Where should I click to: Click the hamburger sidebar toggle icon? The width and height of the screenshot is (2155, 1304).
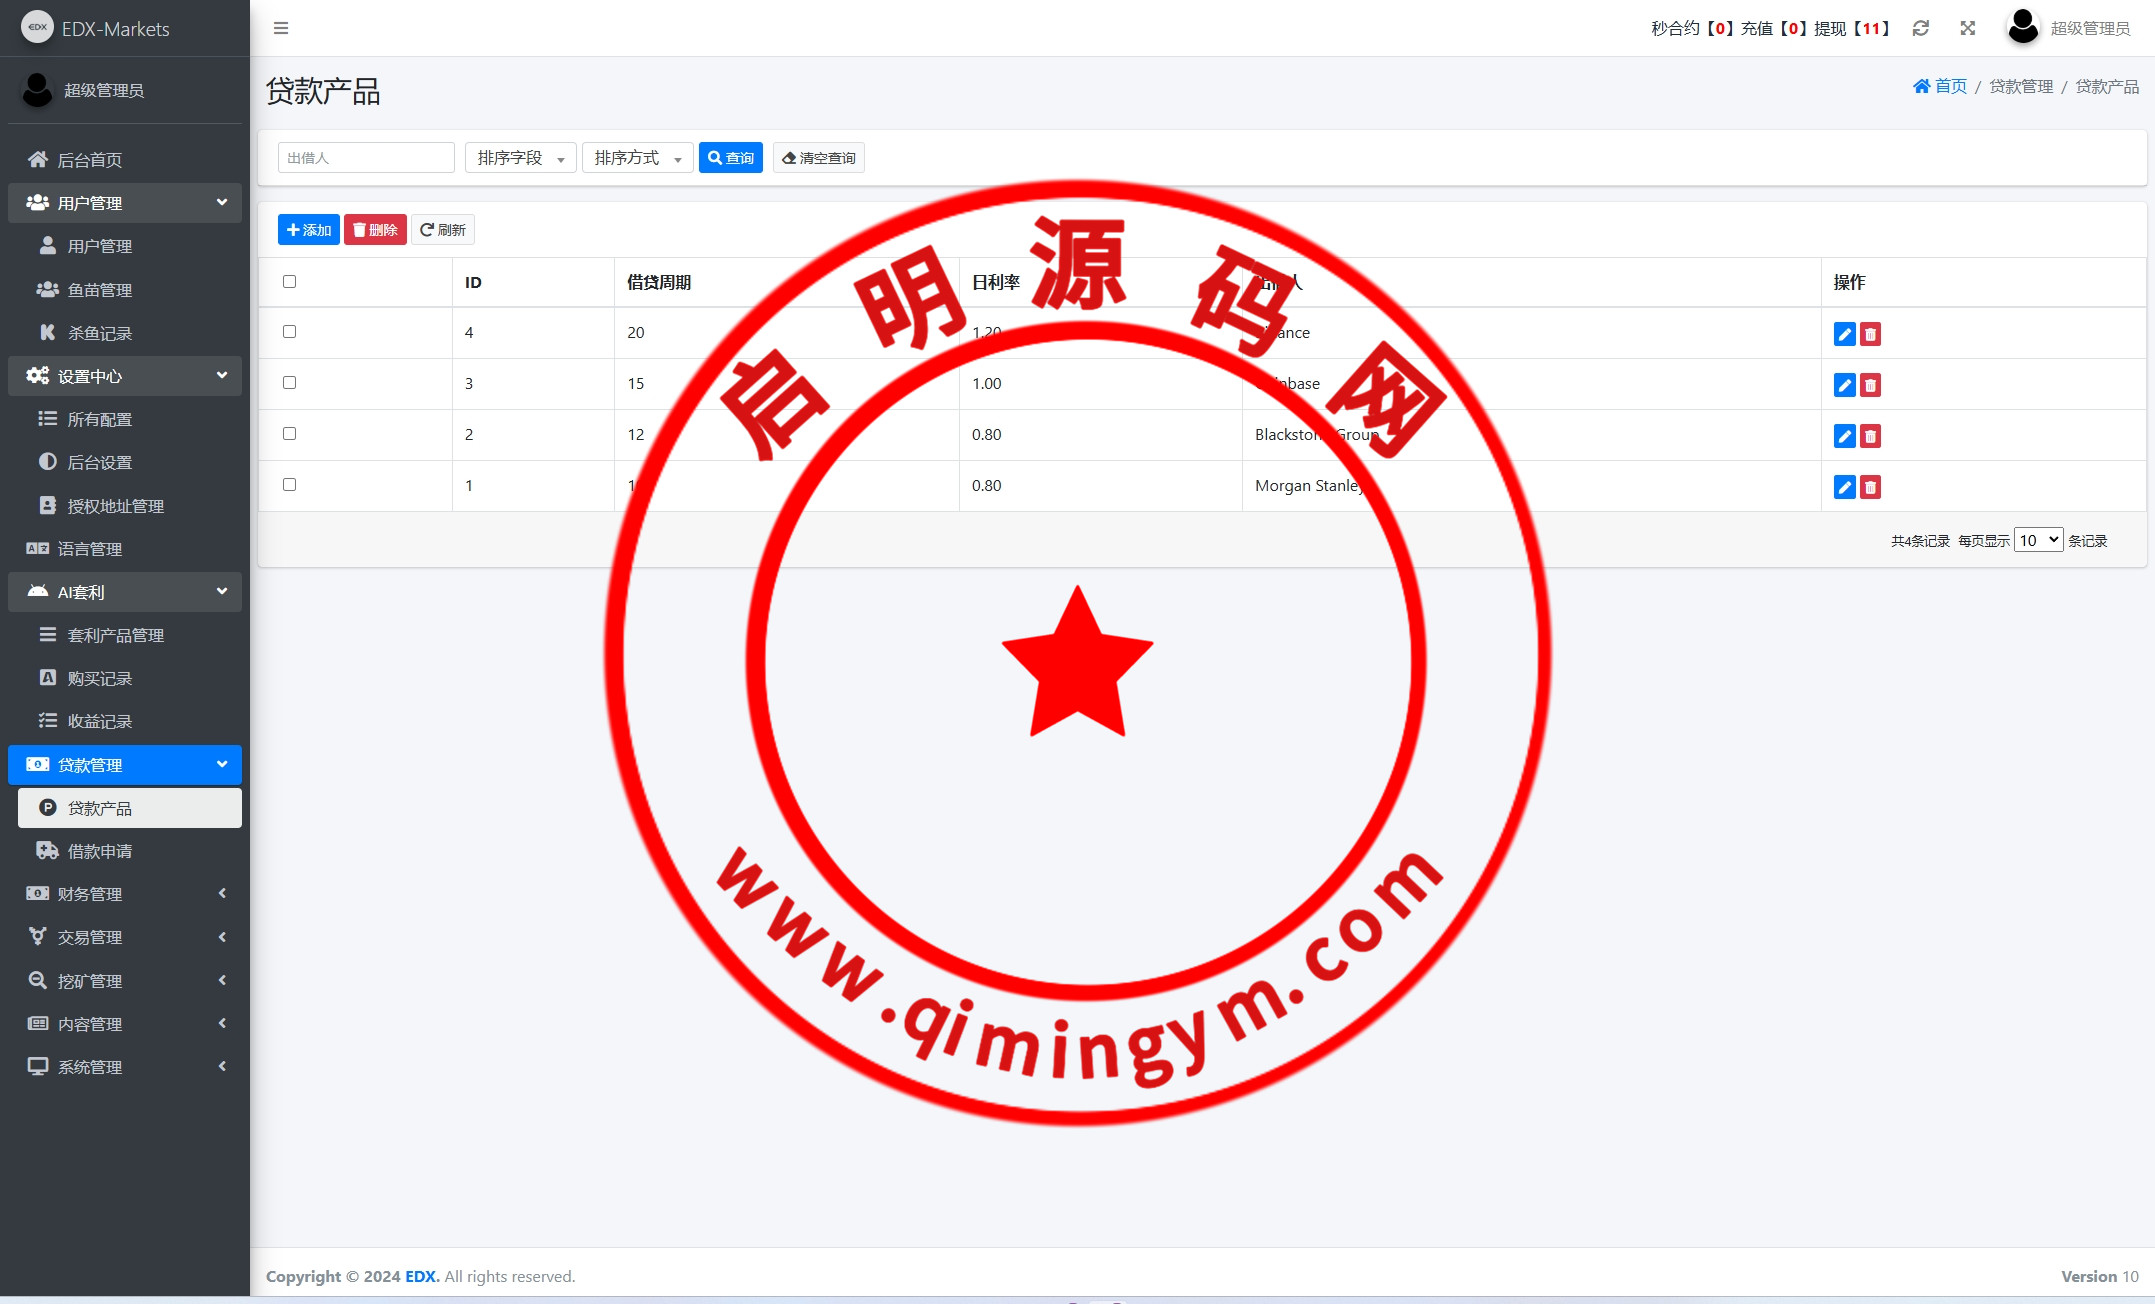pyautogui.click(x=281, y=28)
